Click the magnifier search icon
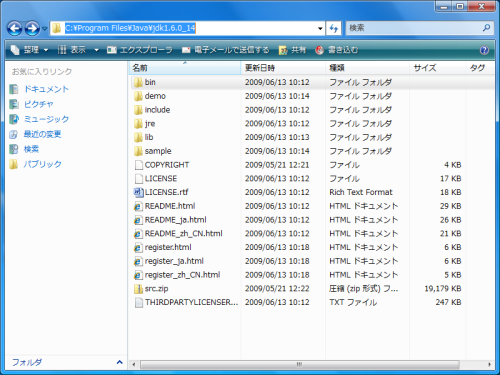The image size is (500, 375). 486,28
